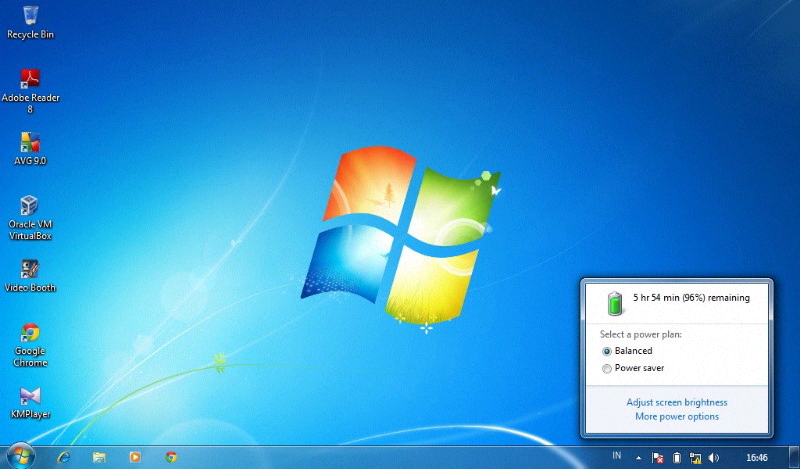
Task: Select the Adobe Reader 8 desktop shortcut
Action: [30, 91]
